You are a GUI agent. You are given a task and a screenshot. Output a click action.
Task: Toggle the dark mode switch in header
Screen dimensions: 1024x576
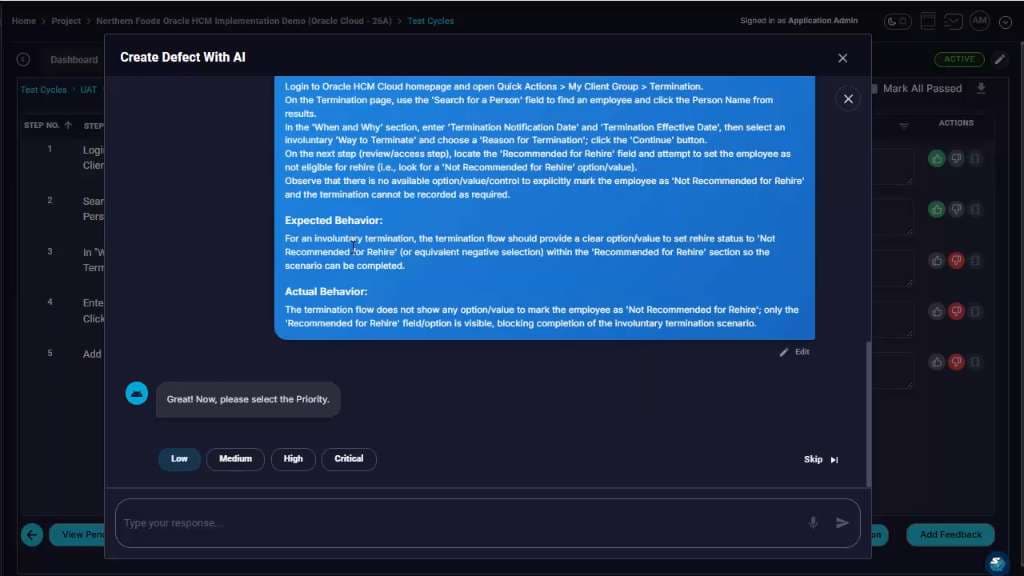coord(897,22)
